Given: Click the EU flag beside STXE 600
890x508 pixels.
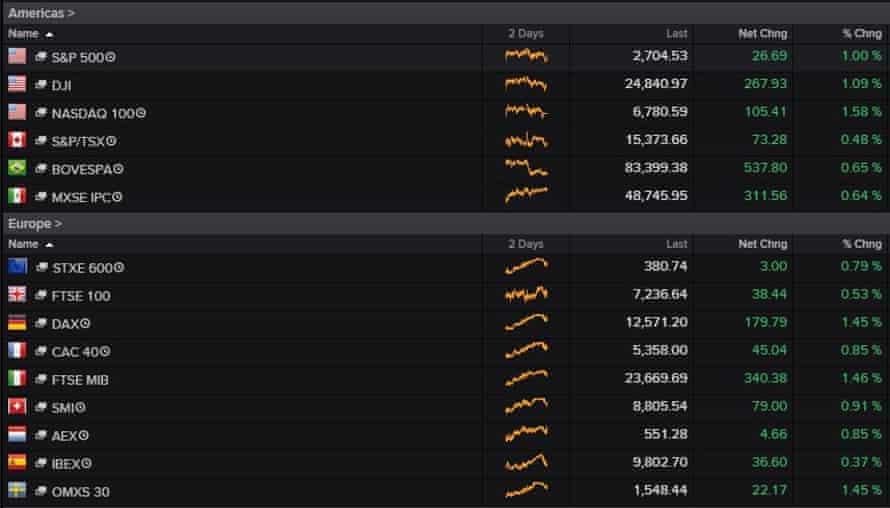Looking at the screenshot, I should click(x=17, y=266).
